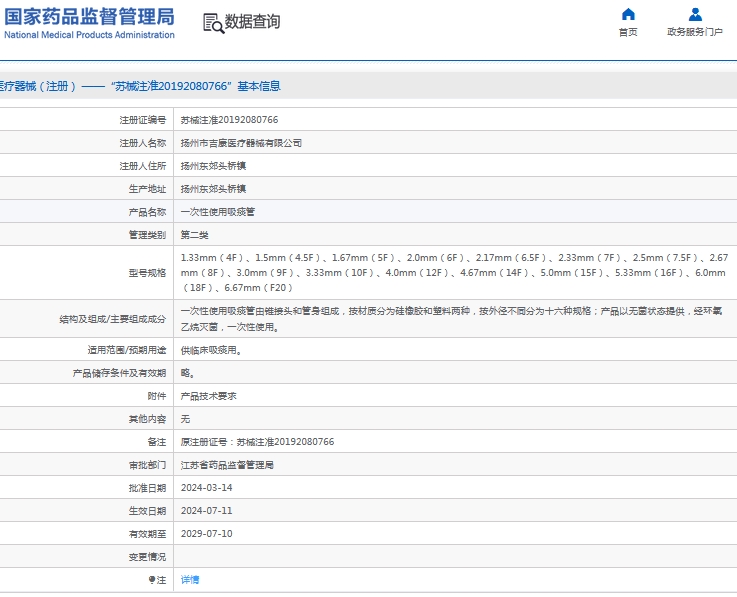
Task: Click management class value 第二类
Action: pyautogui.click(x=195, y=235)
